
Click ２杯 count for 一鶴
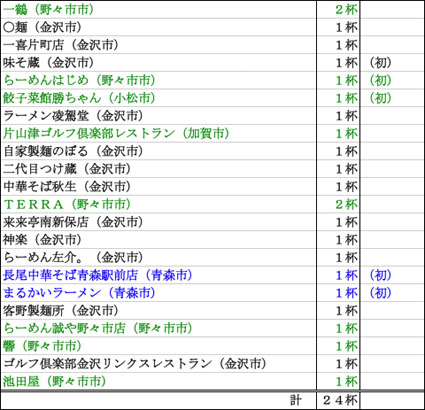click(x=346, y=9)
